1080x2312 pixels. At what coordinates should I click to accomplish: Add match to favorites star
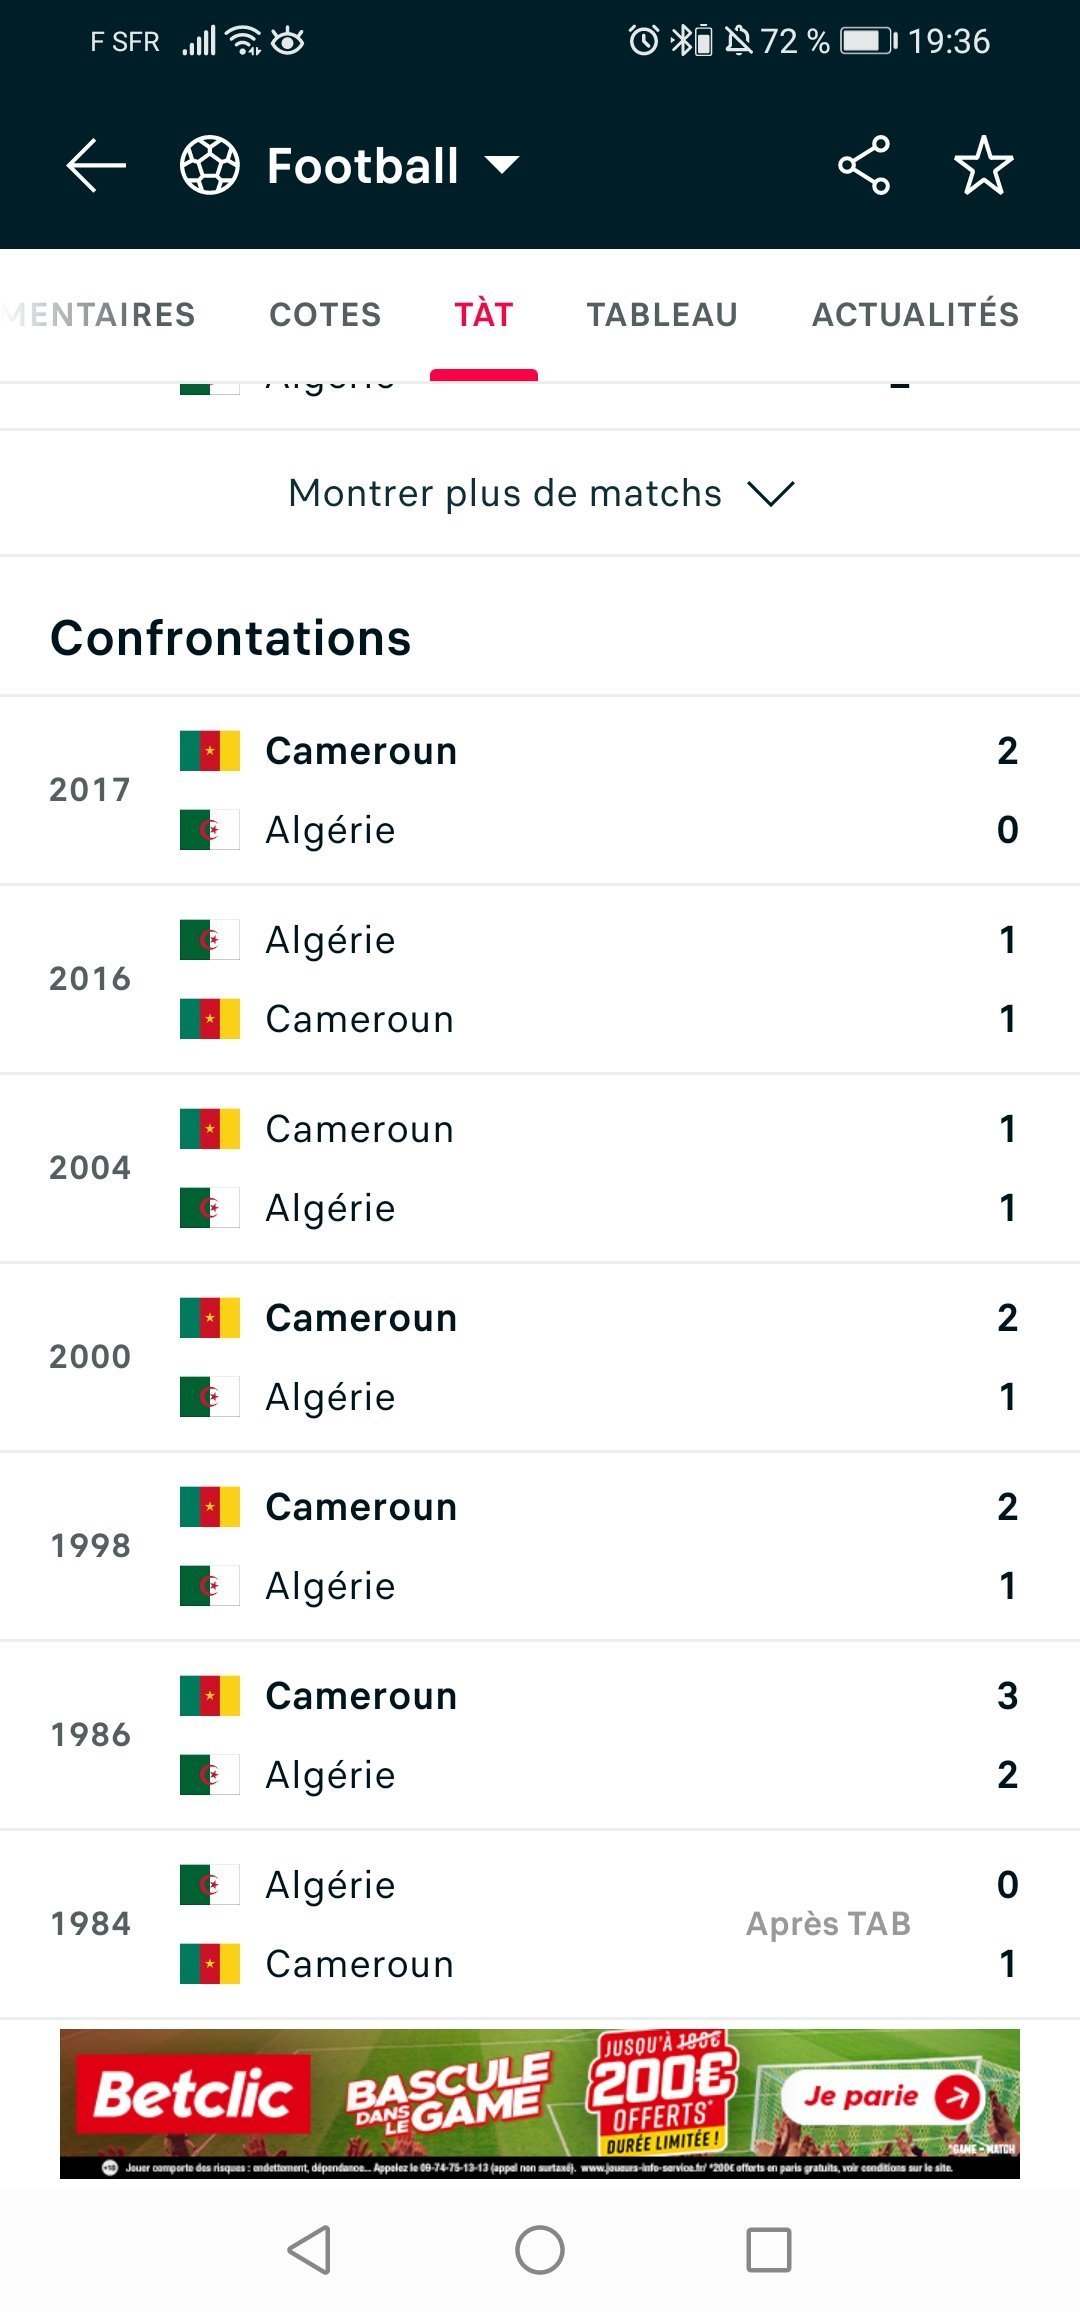(x=984, y=165)
